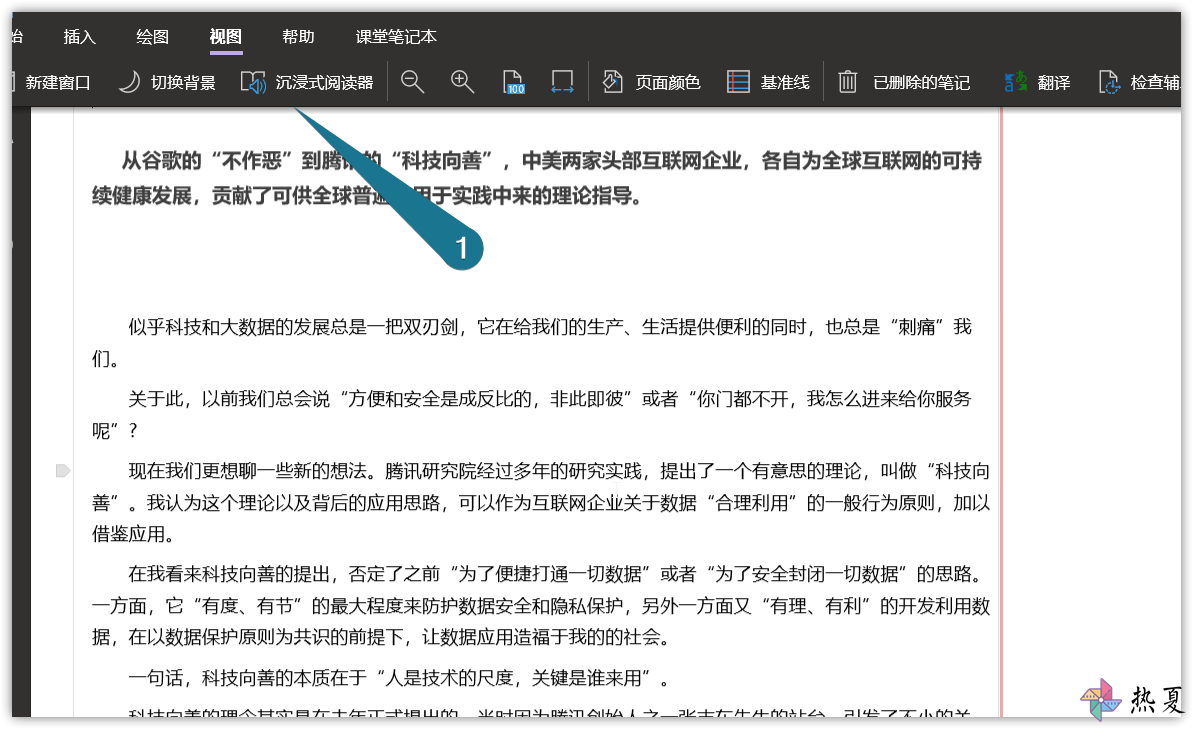
Task: Click the 基准线 rule lines icon
Action: click(738, 82)
